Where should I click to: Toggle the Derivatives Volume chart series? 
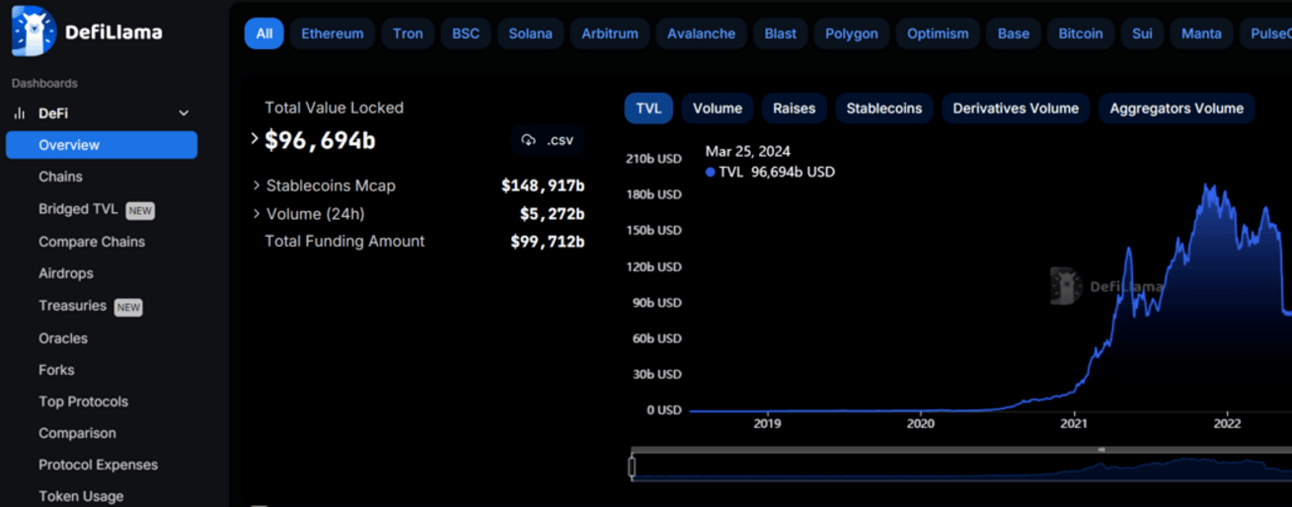[1015, 108]
